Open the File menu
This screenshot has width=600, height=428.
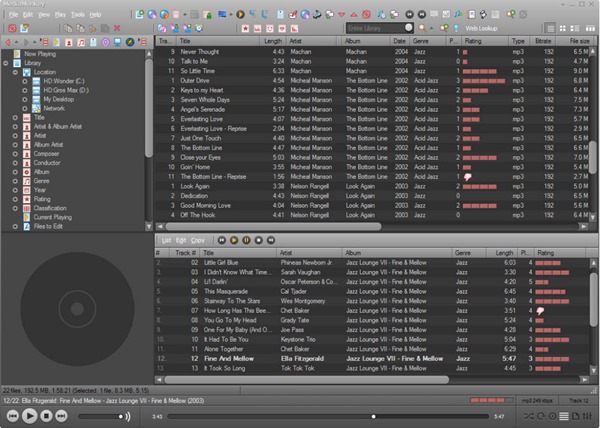click(x=13, y=15)
